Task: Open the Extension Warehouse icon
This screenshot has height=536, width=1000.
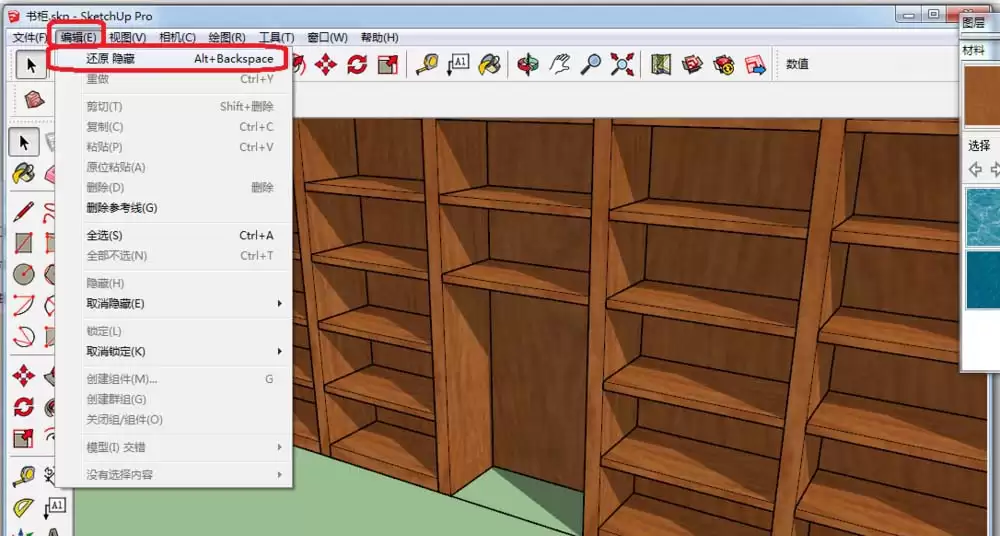Action: click(723, 64)
